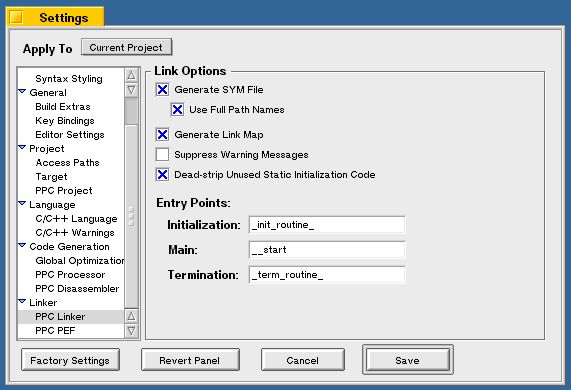Collapse the General tree group
This screenshot has height=390, width=571.
22,91
